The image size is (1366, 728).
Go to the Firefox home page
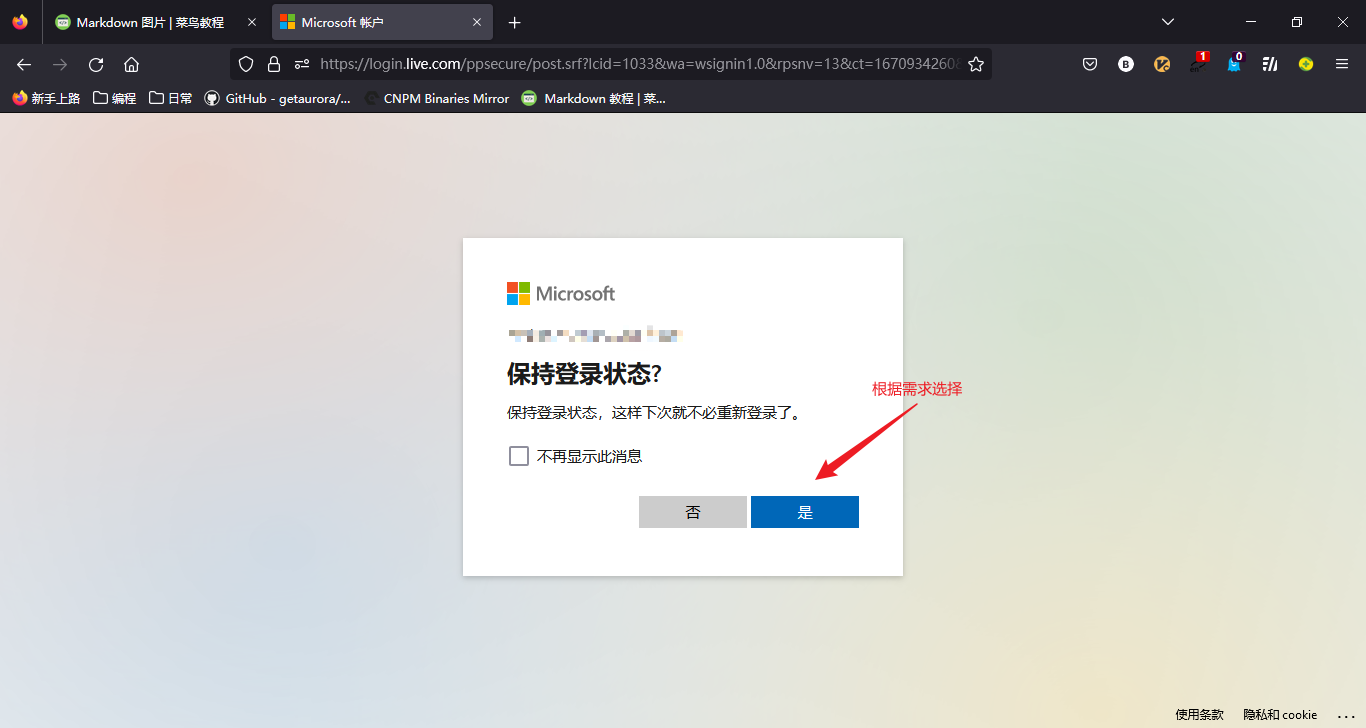tap(131, 64)
